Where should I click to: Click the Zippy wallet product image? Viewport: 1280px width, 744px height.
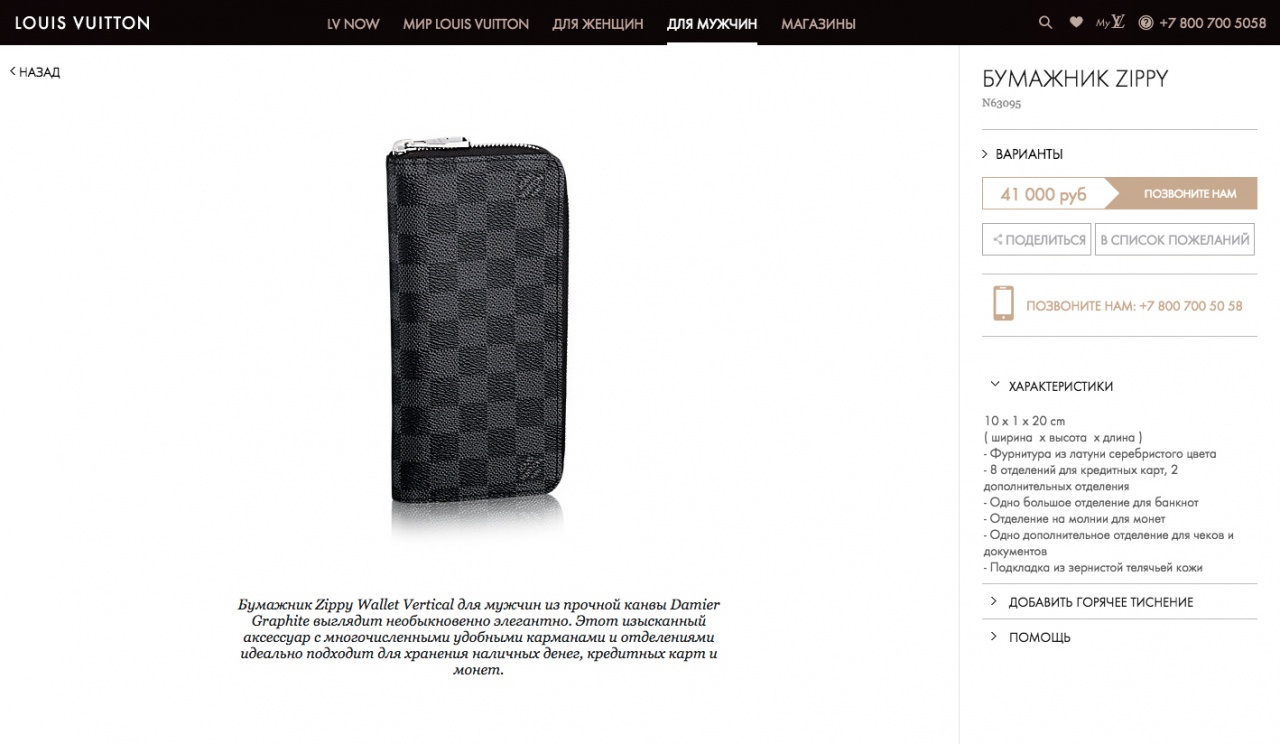click(478, 322)
